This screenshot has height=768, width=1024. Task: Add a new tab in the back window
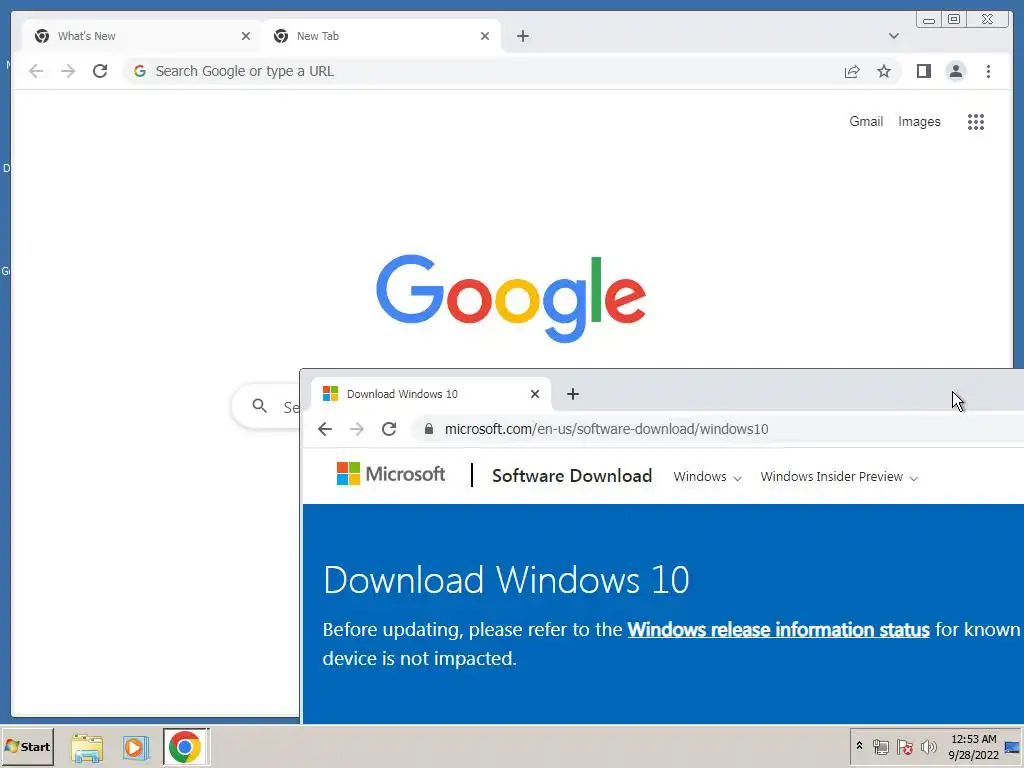[x=522, y=36]
